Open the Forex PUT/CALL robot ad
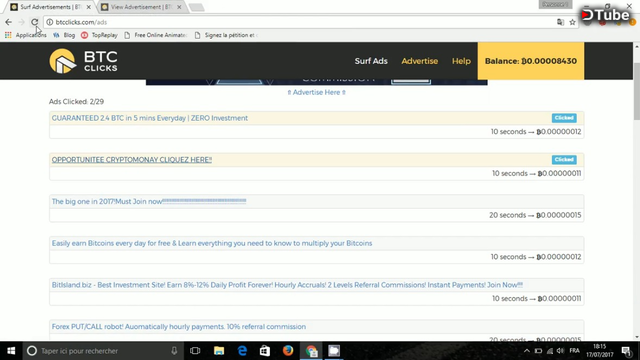This screenshot has width=640, height=360. pos(178,327)
